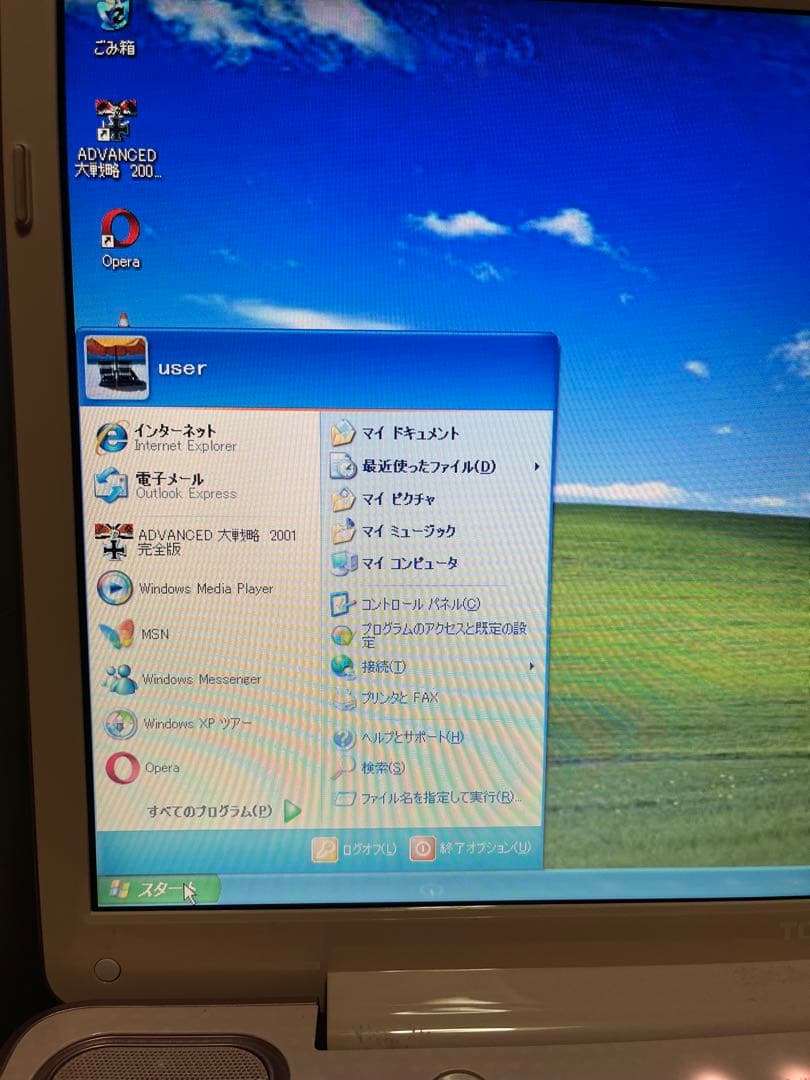Click the マイ ミュージック folder icon

point(343,531)
